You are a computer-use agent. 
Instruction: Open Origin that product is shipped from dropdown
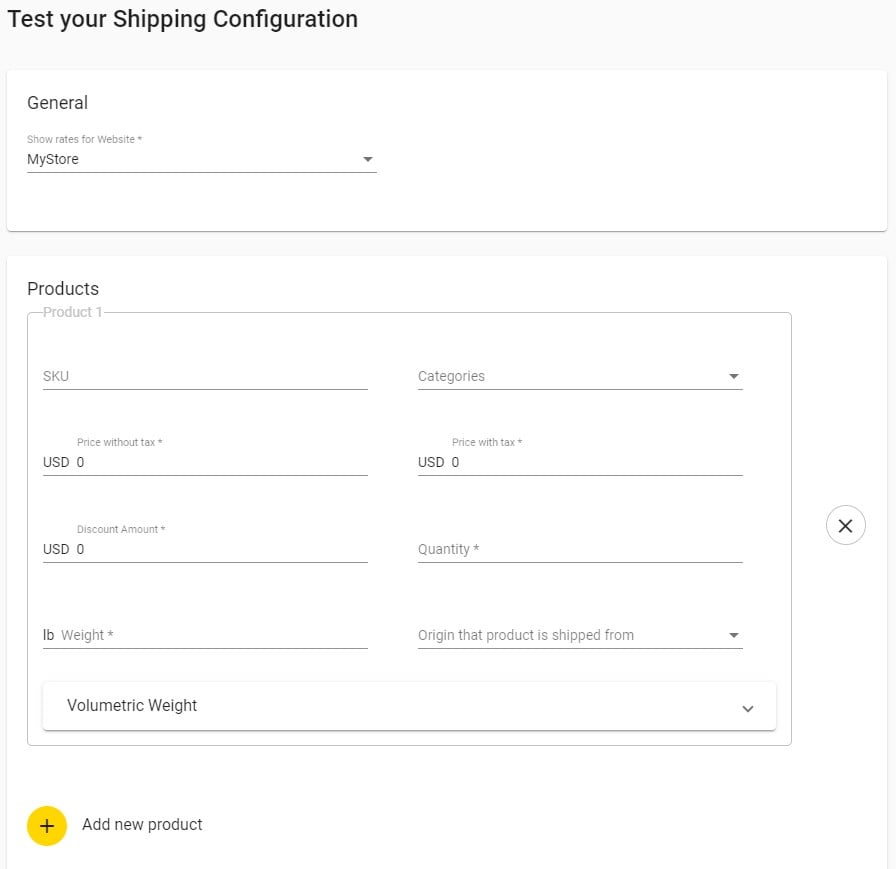click(580, 635)
